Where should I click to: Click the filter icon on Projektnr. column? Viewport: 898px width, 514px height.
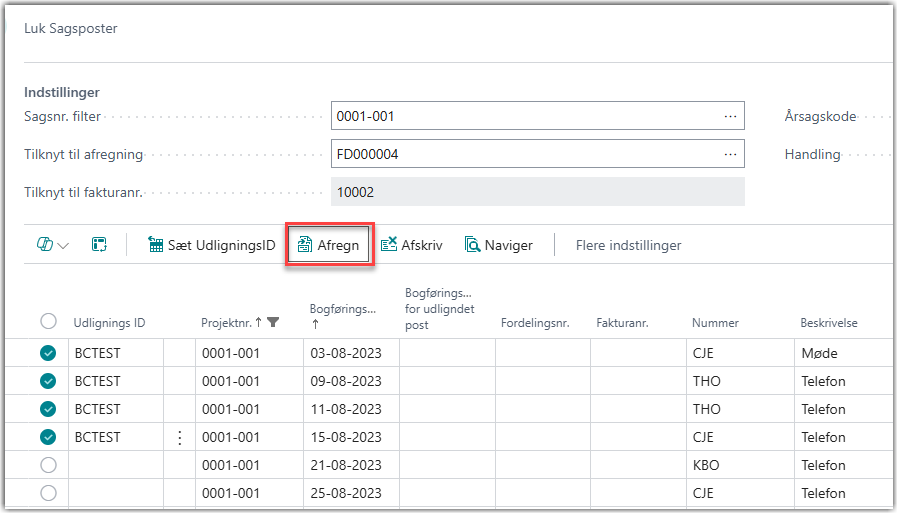(x=273, y=322)
